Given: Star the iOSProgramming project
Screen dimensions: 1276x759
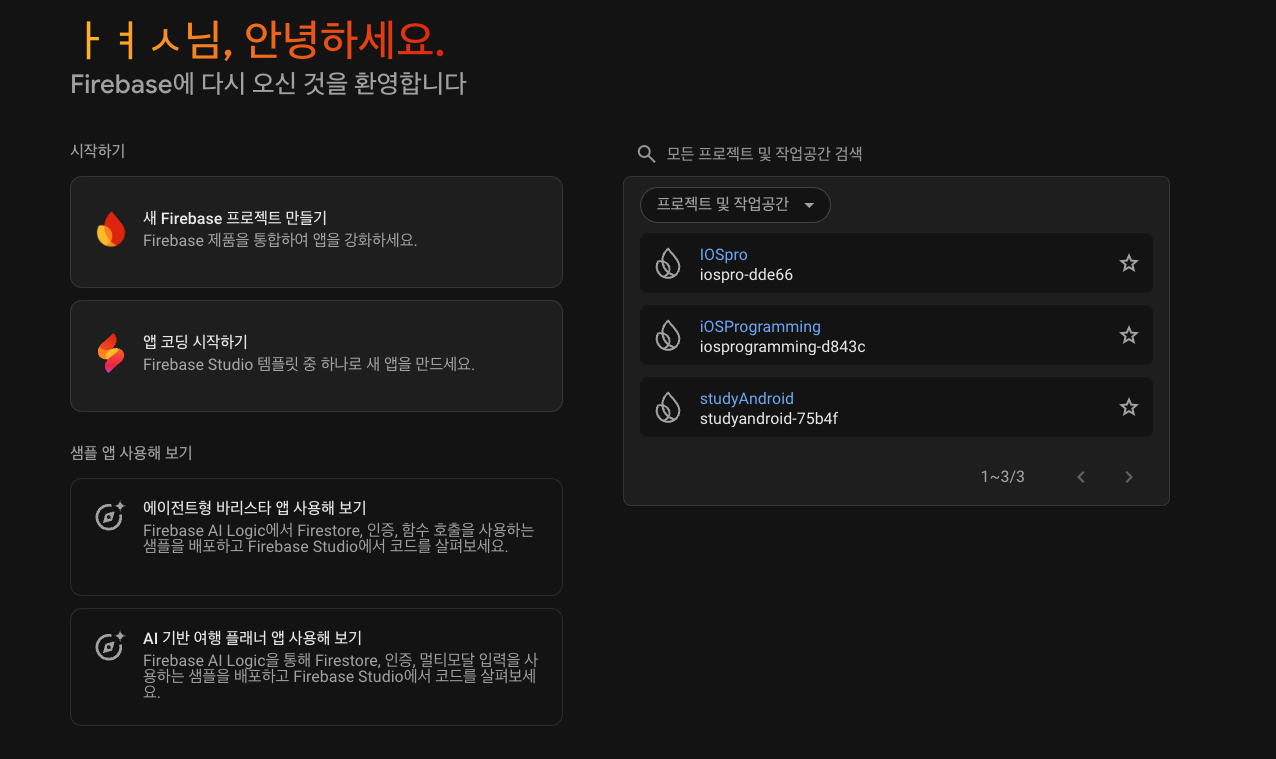Looking at the screenshot, I should tap(1129, 335).
